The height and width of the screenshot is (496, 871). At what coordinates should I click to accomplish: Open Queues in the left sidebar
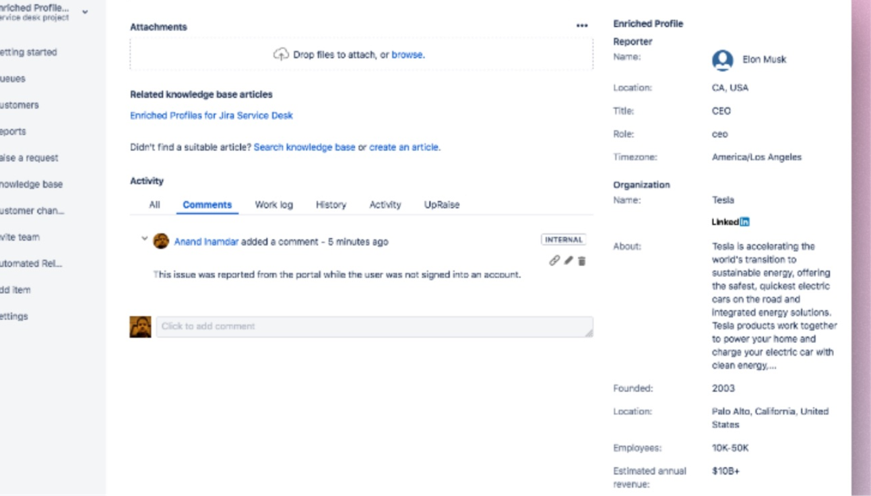point(14,79)
